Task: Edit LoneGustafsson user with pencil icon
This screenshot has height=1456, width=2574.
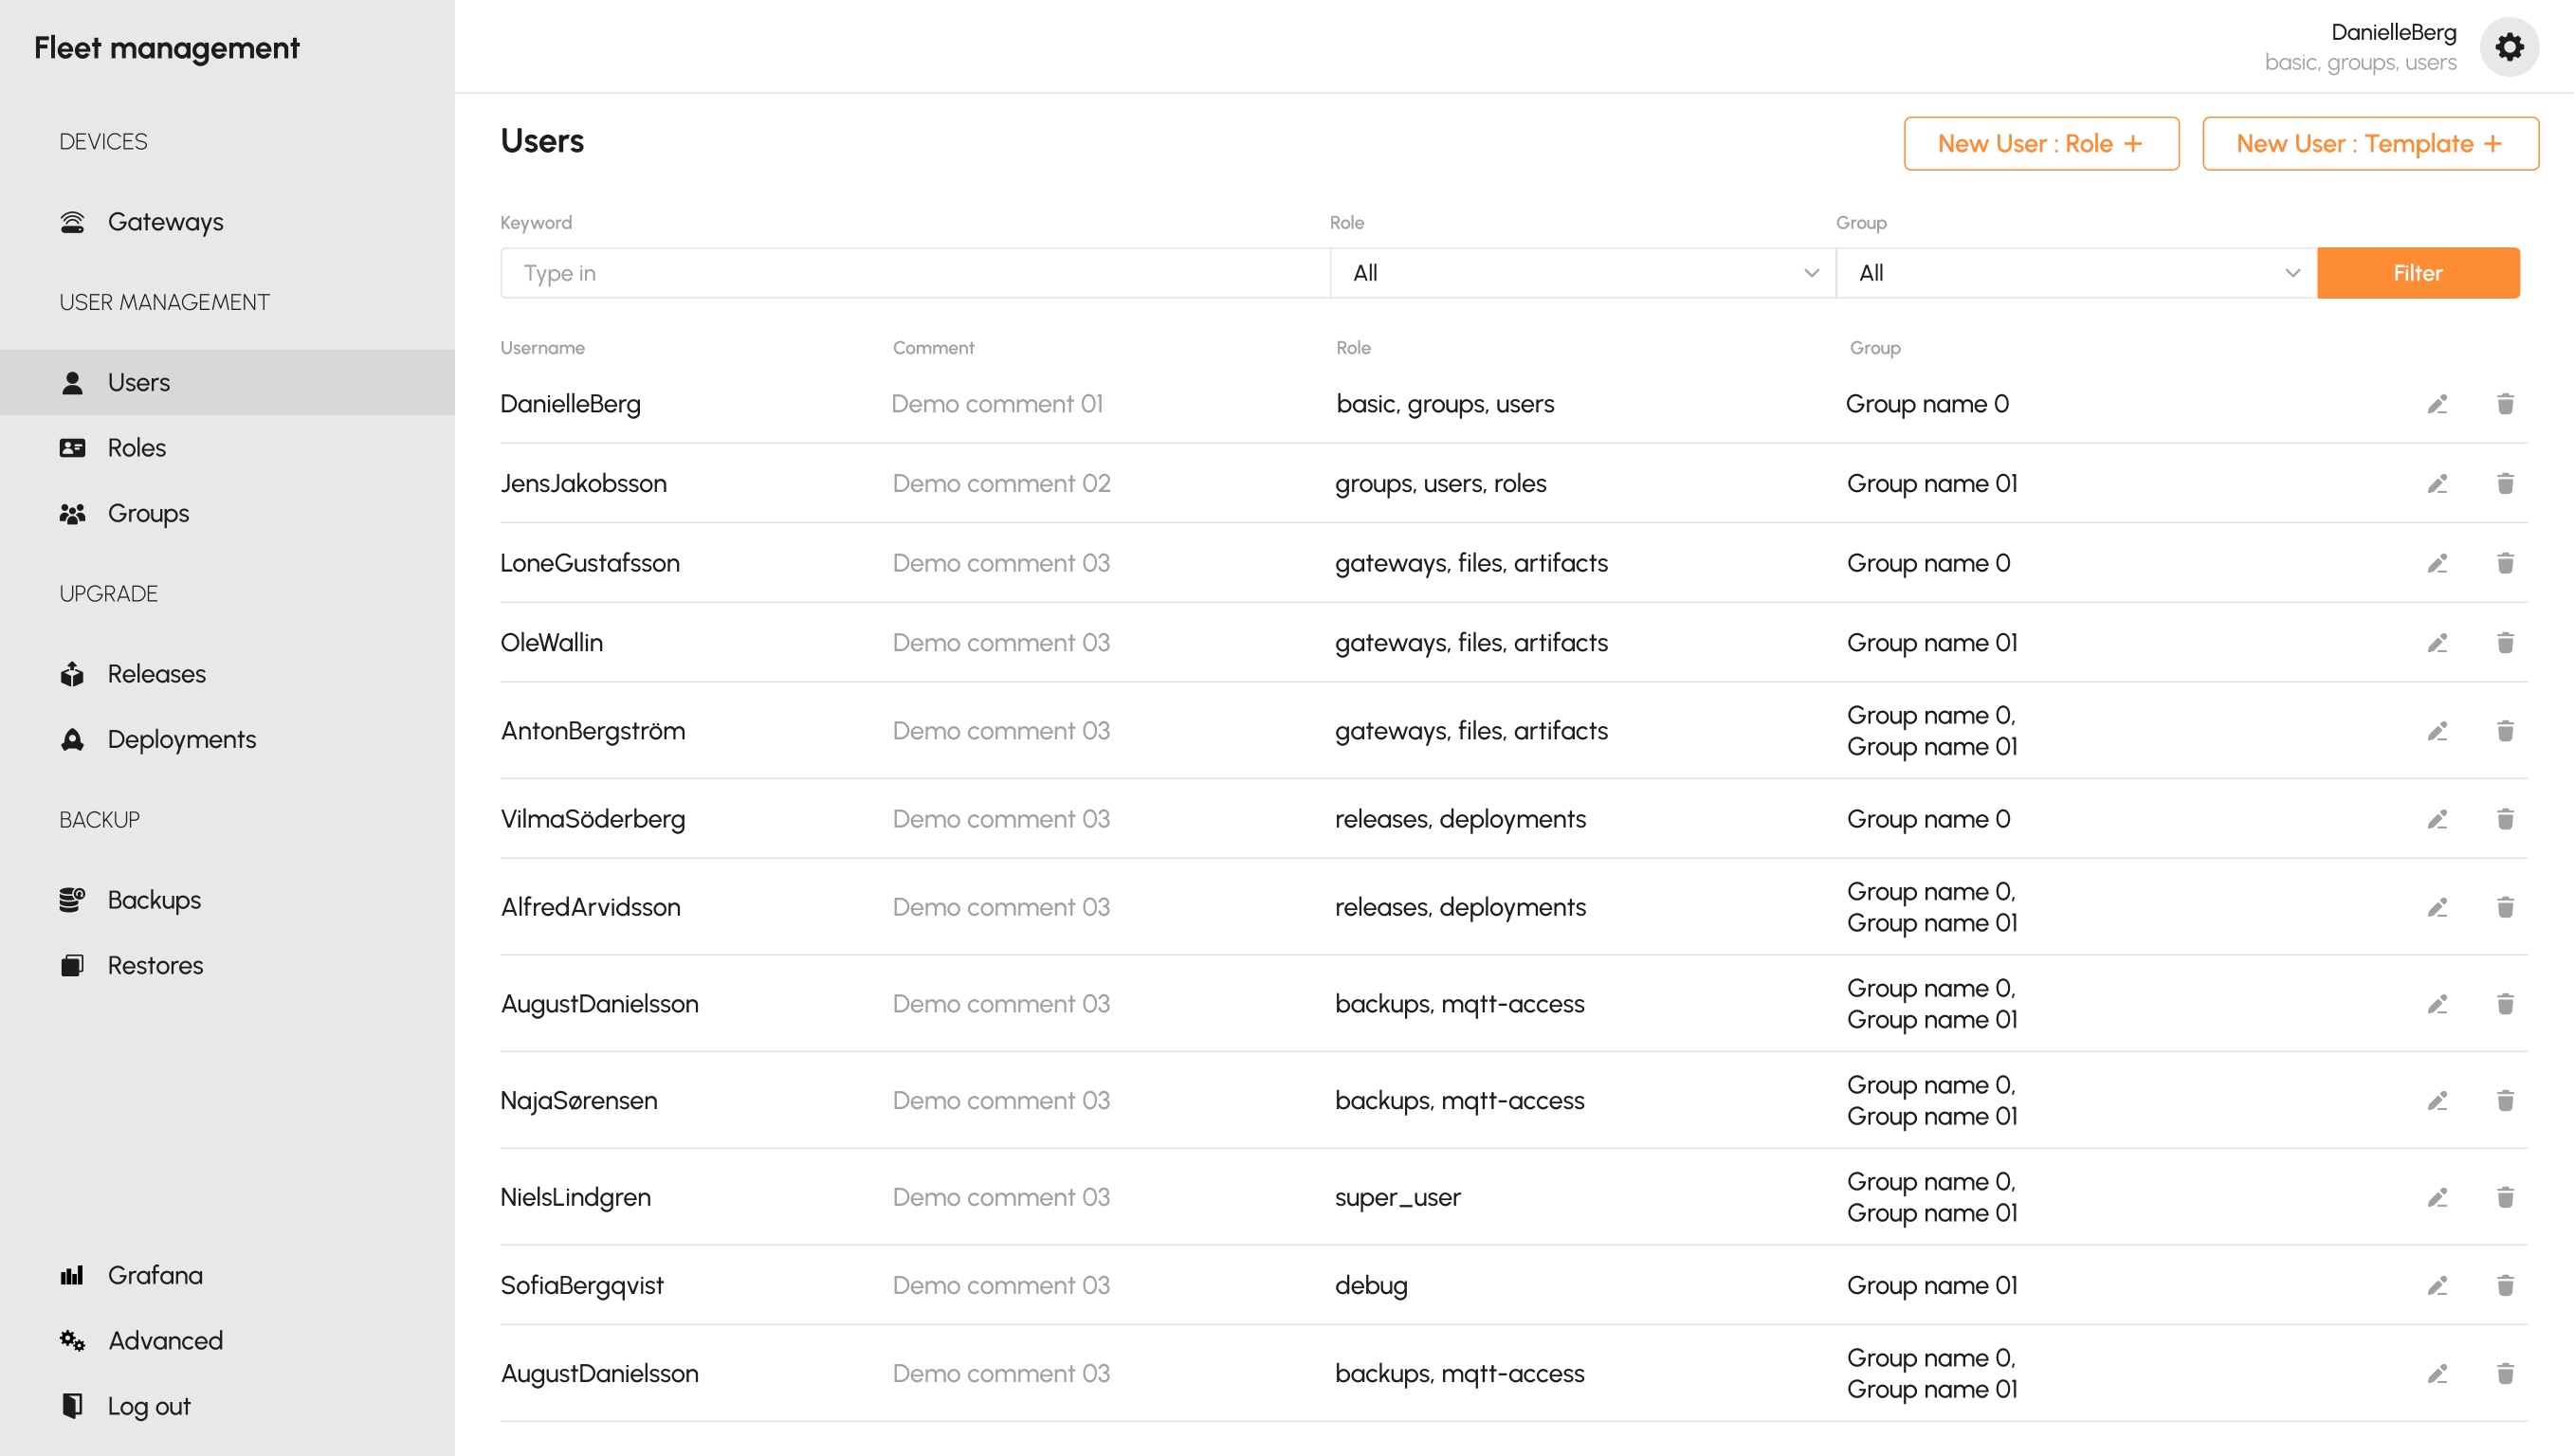Action: [x=2437, y=563]
